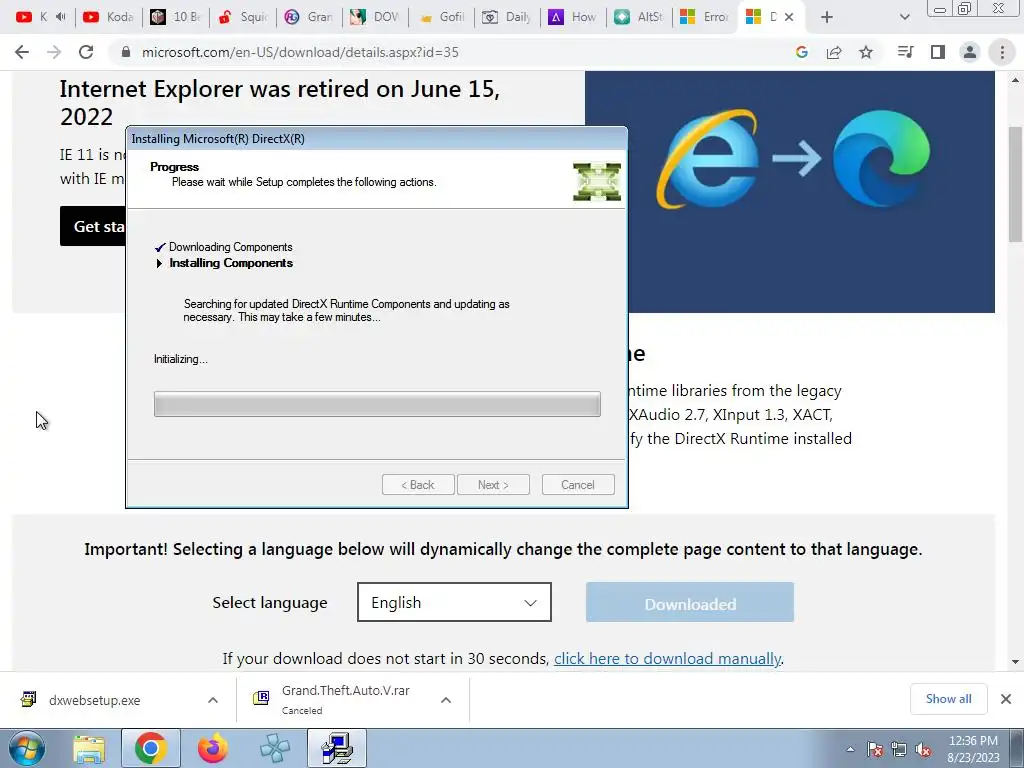1024x768 pixels.
Task: Mute audio icon on first tab
Action: (x=61, y=17)
